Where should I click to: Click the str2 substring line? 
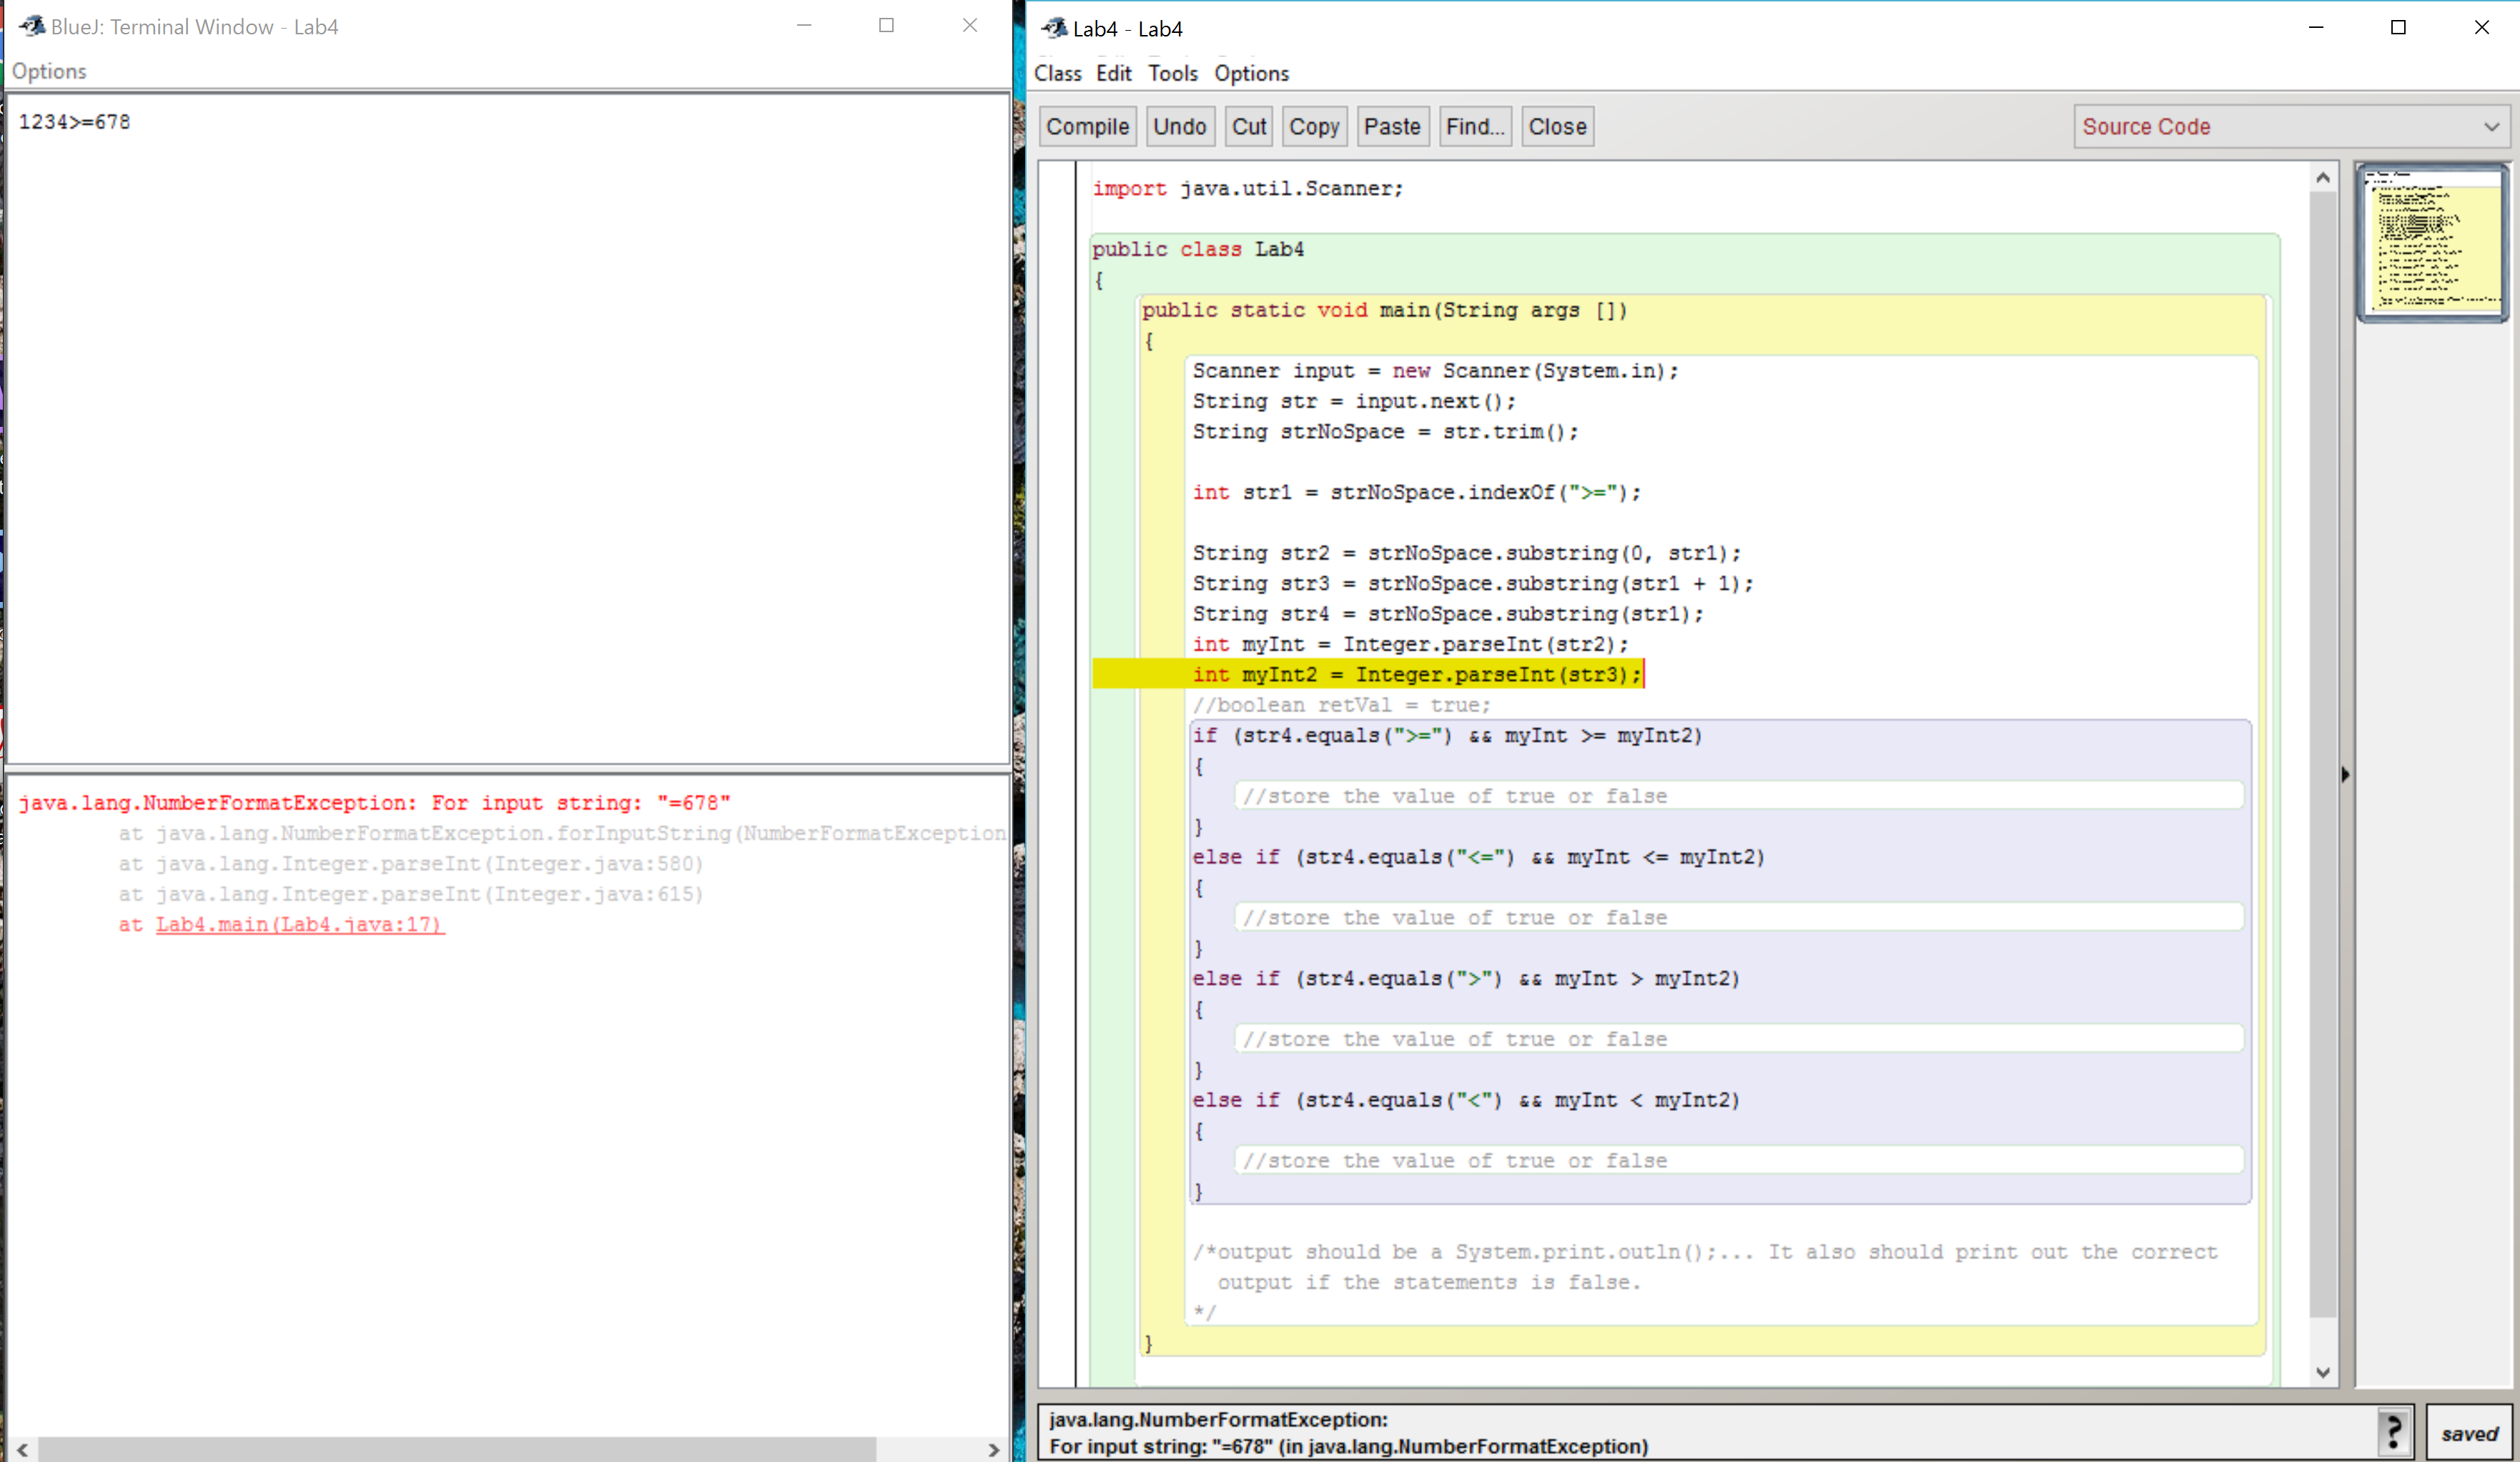[x=1466, y=553]
